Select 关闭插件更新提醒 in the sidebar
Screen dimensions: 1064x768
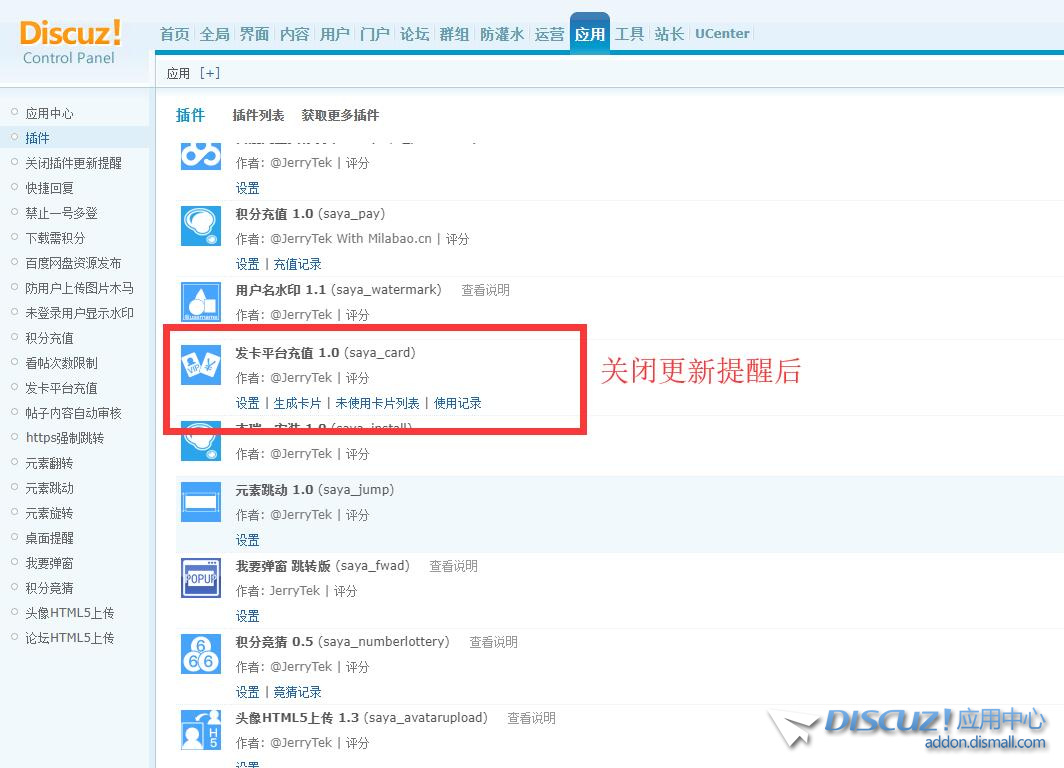(73, 163)
